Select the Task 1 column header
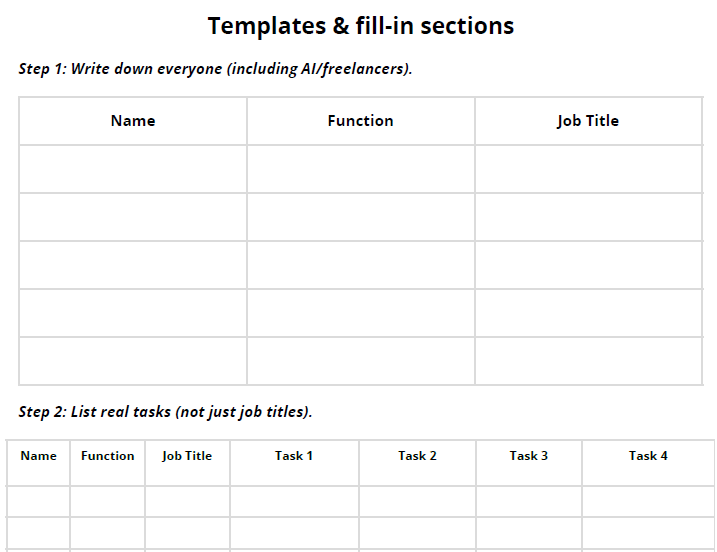The width and height of the screenshot is (717, 552). pos(294,456)
